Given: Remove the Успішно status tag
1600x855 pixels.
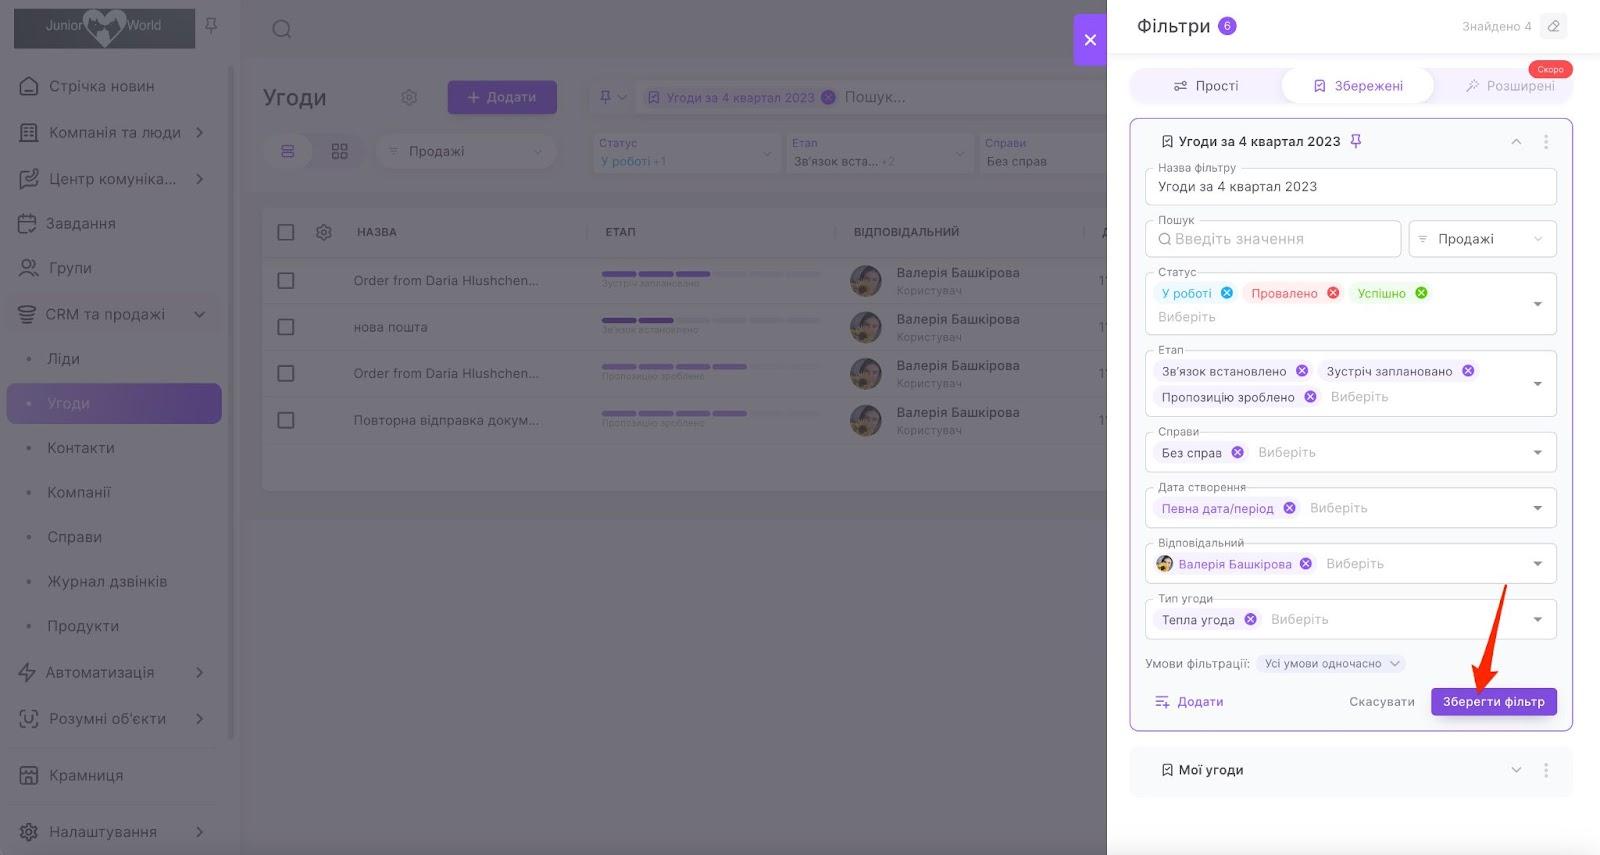Looking at the screenshot, I should click(x=1421, y=293).
